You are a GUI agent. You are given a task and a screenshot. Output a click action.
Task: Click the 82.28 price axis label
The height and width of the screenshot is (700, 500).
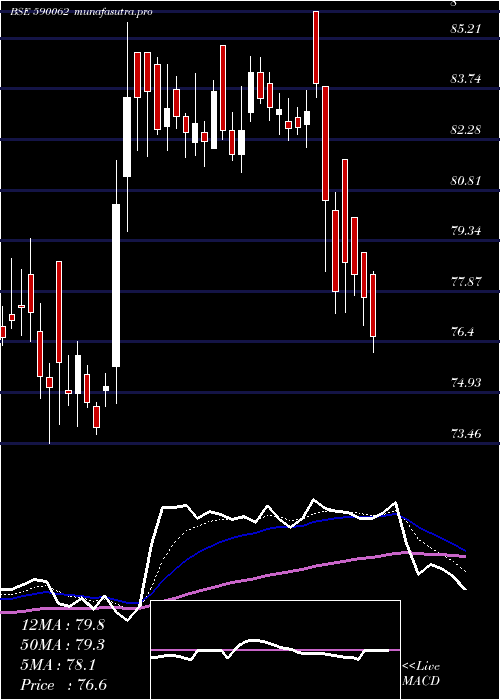[466, 130]
